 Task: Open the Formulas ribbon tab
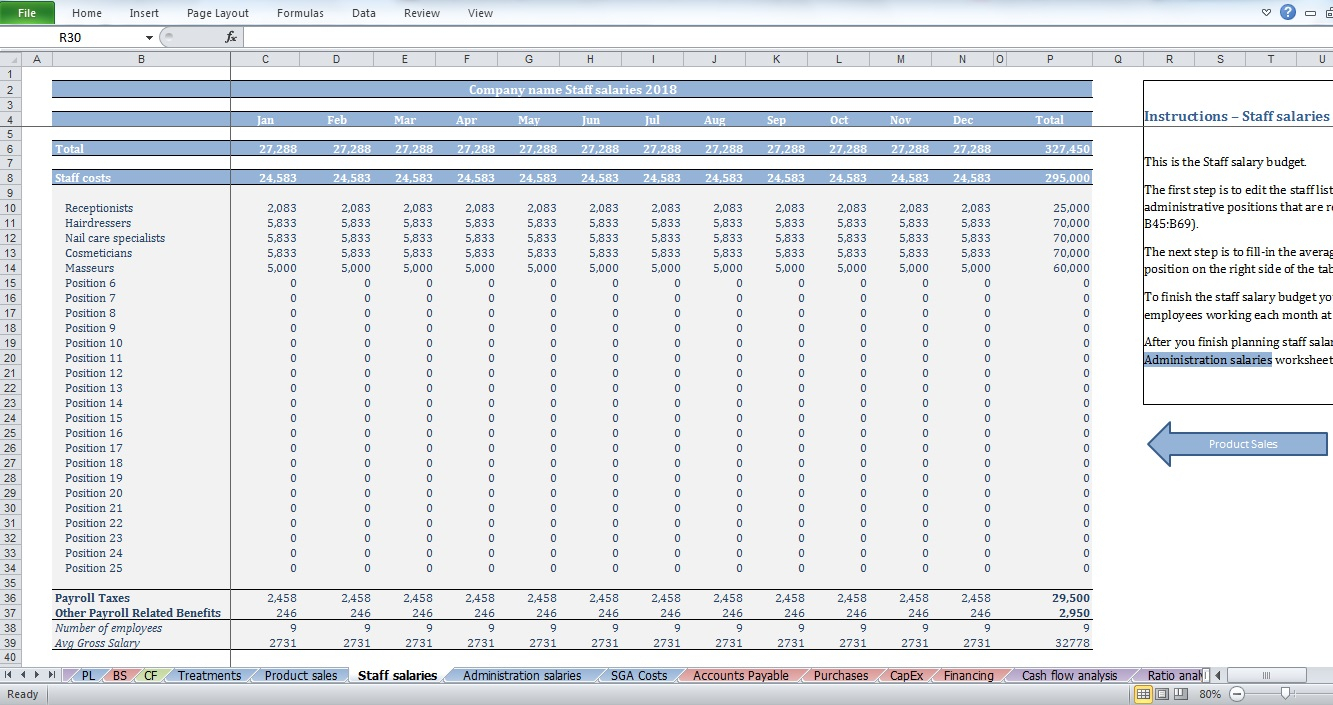coord(300,13)
